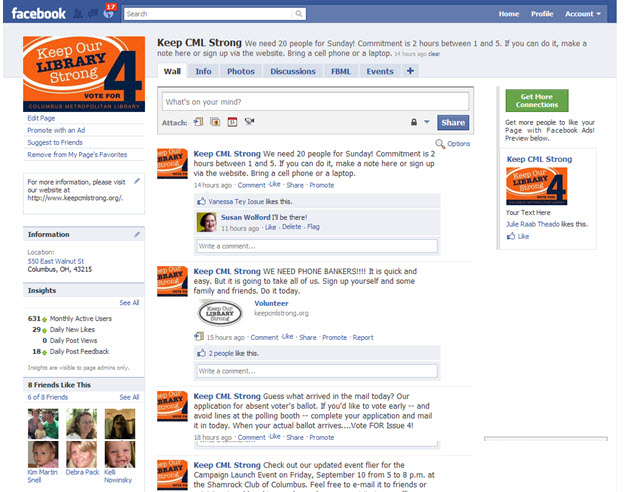
Task: Open the wall Options magnifier icon
Action: (440, 144)
